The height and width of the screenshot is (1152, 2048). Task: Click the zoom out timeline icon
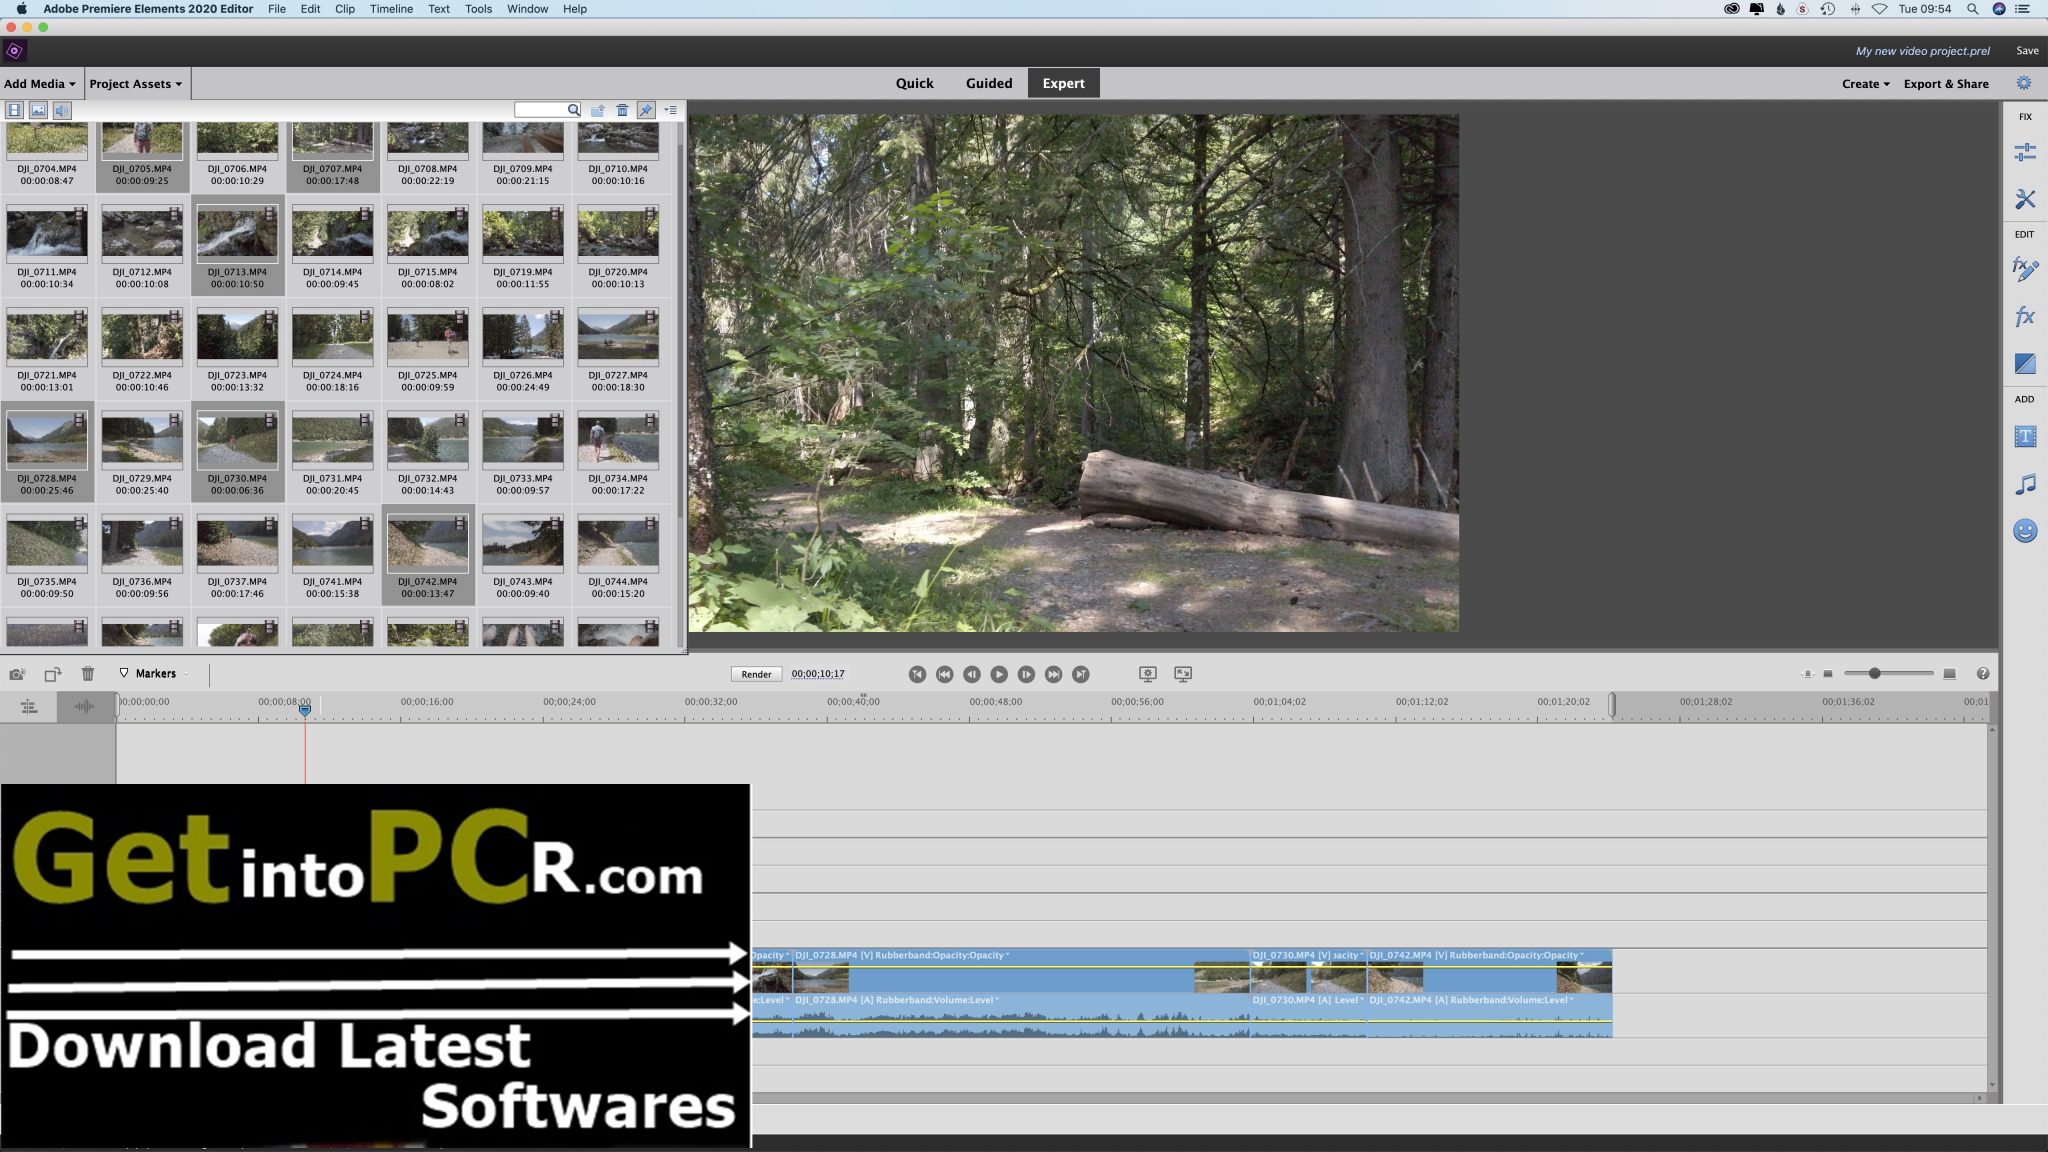[x=1828, y=674]
